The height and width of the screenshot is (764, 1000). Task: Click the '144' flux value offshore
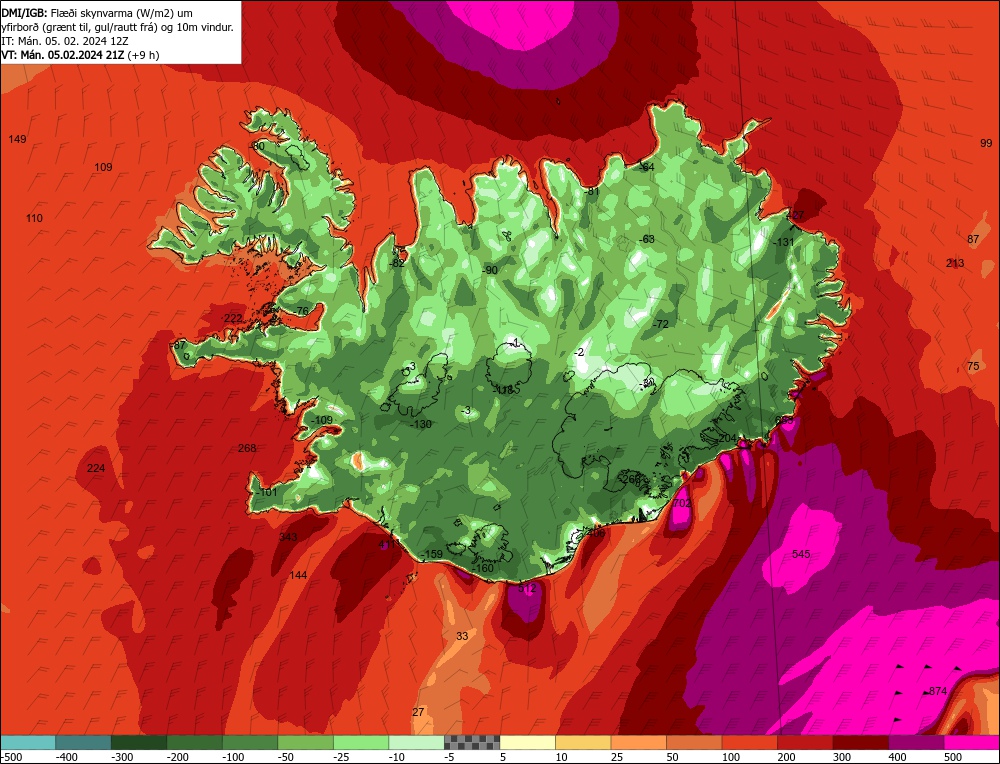[x=298, y=575]
